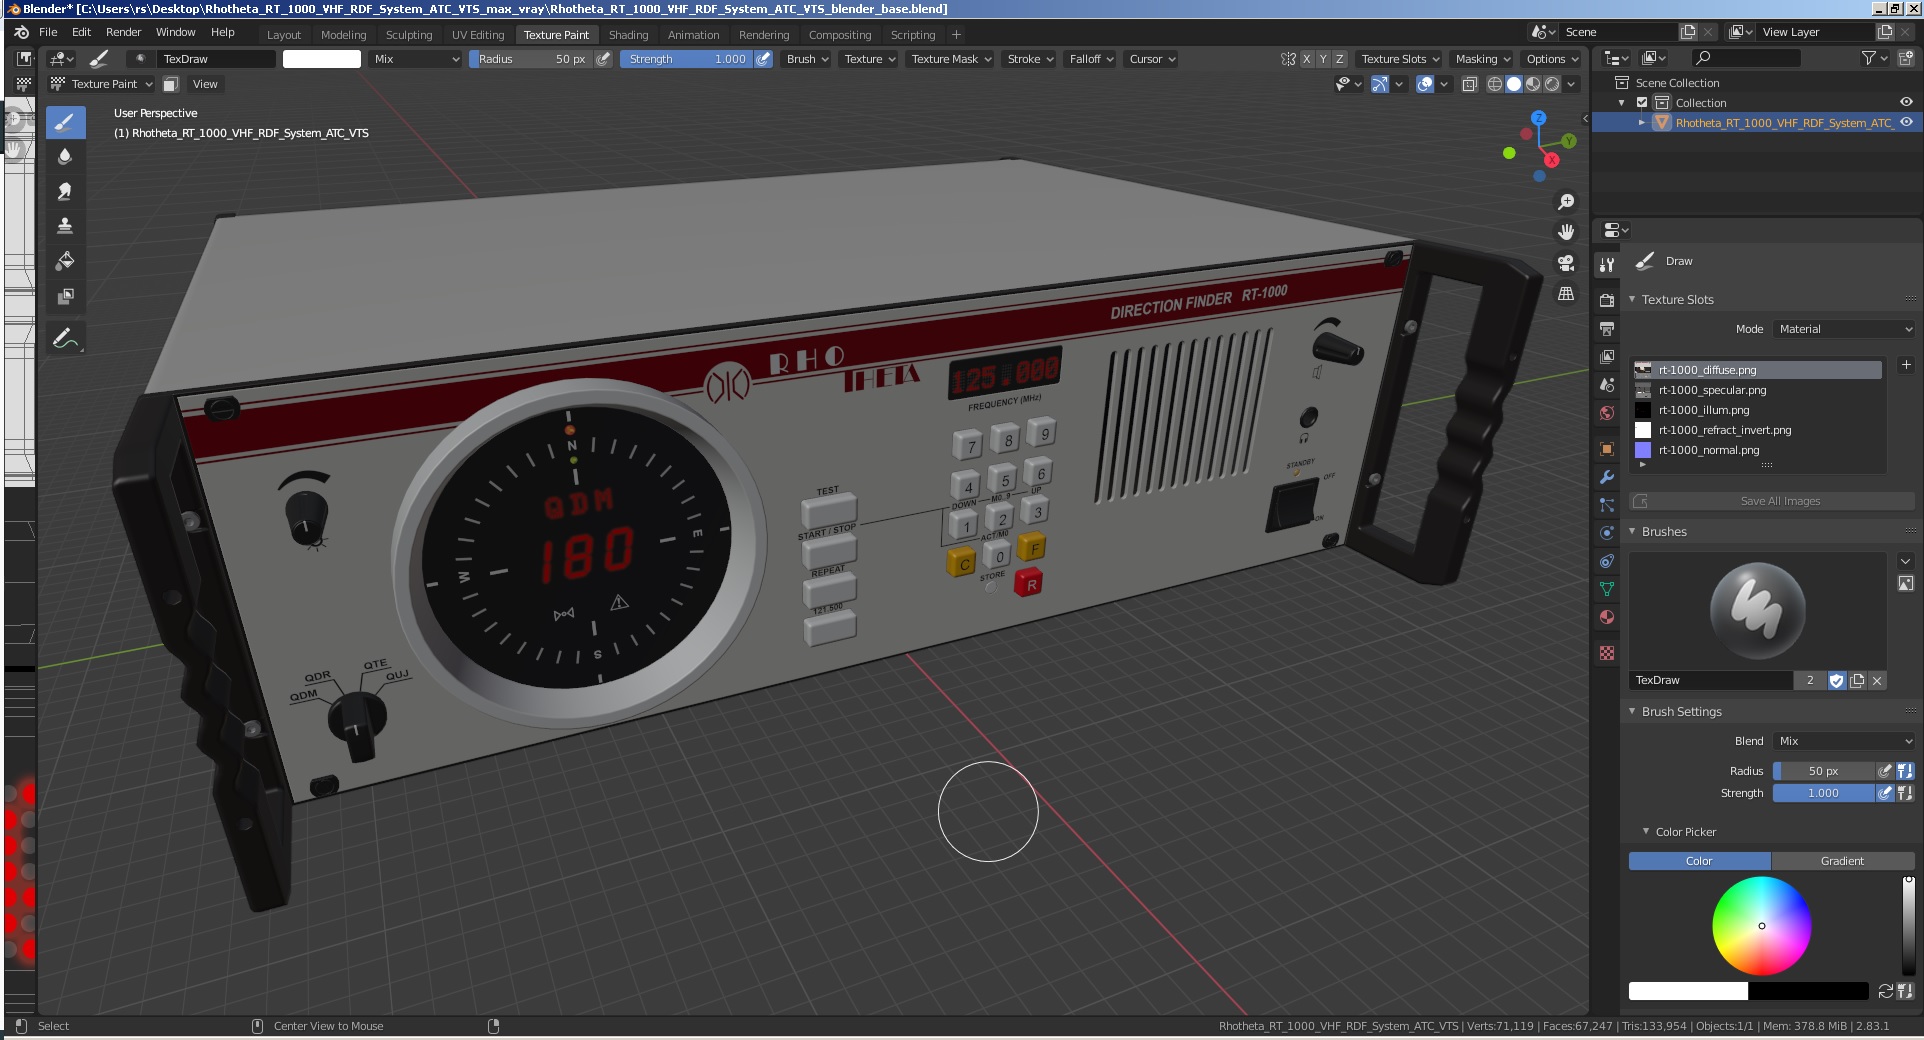Select the Draw brush tool

point(65,122)
